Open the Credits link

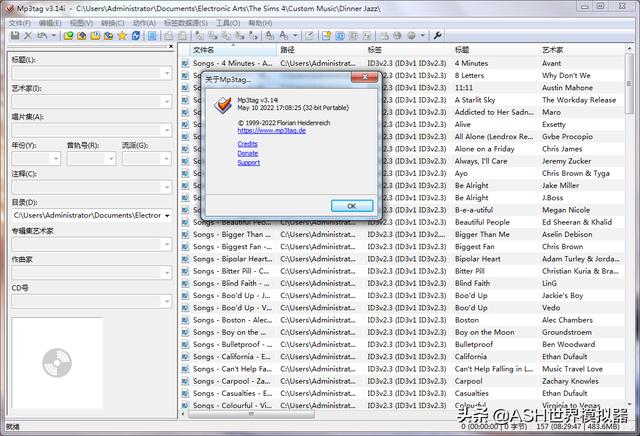pyautogui.click(x=247, y=144)
